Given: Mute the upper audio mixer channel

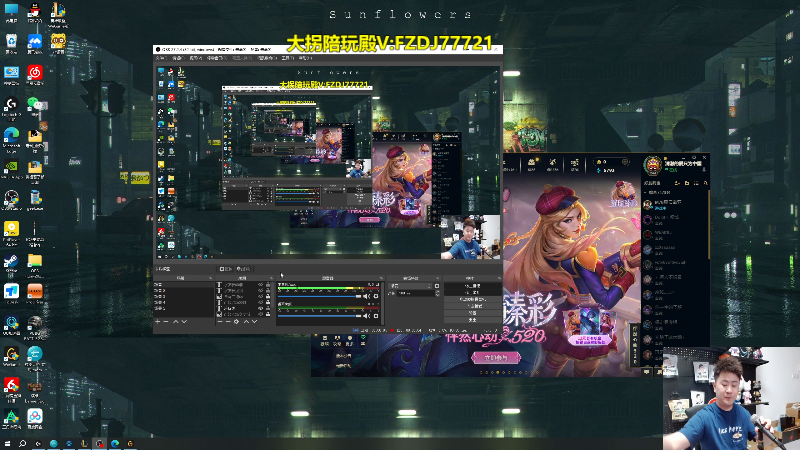Looking at the screenshot, I should (366, 296).
